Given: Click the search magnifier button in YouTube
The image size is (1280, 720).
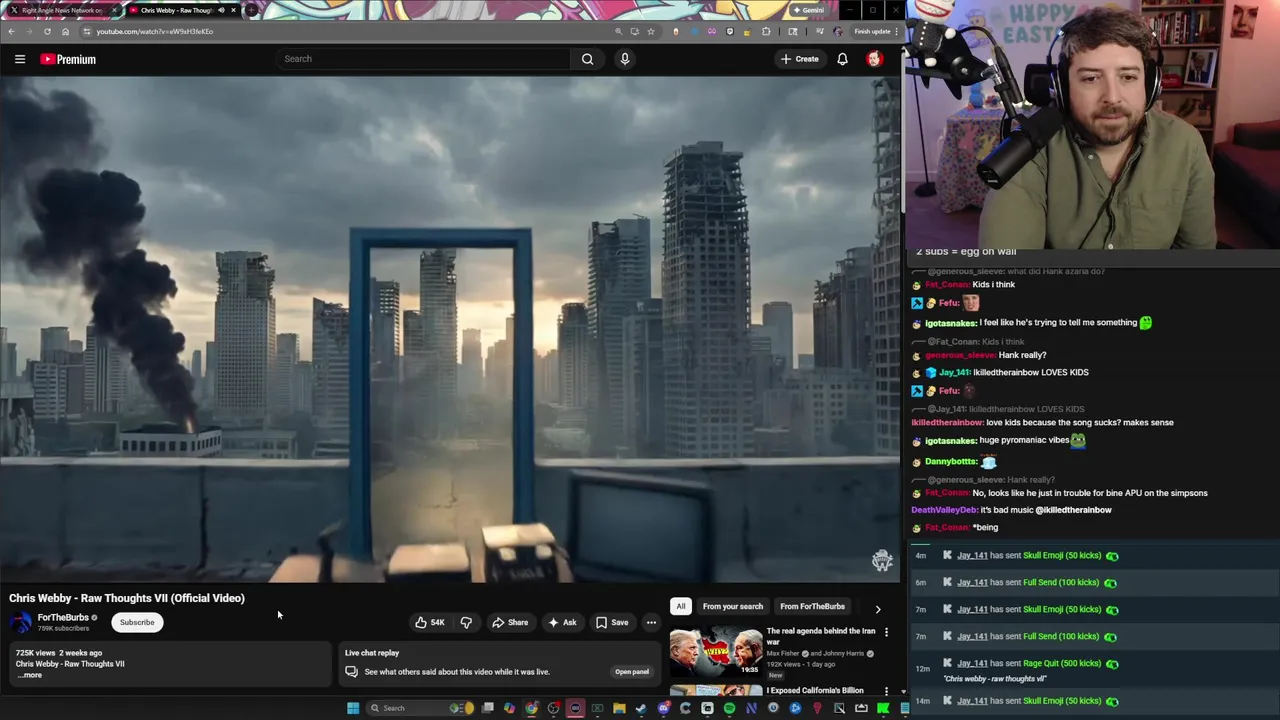Looking at the screenshot, I should (x=587, y=59).
